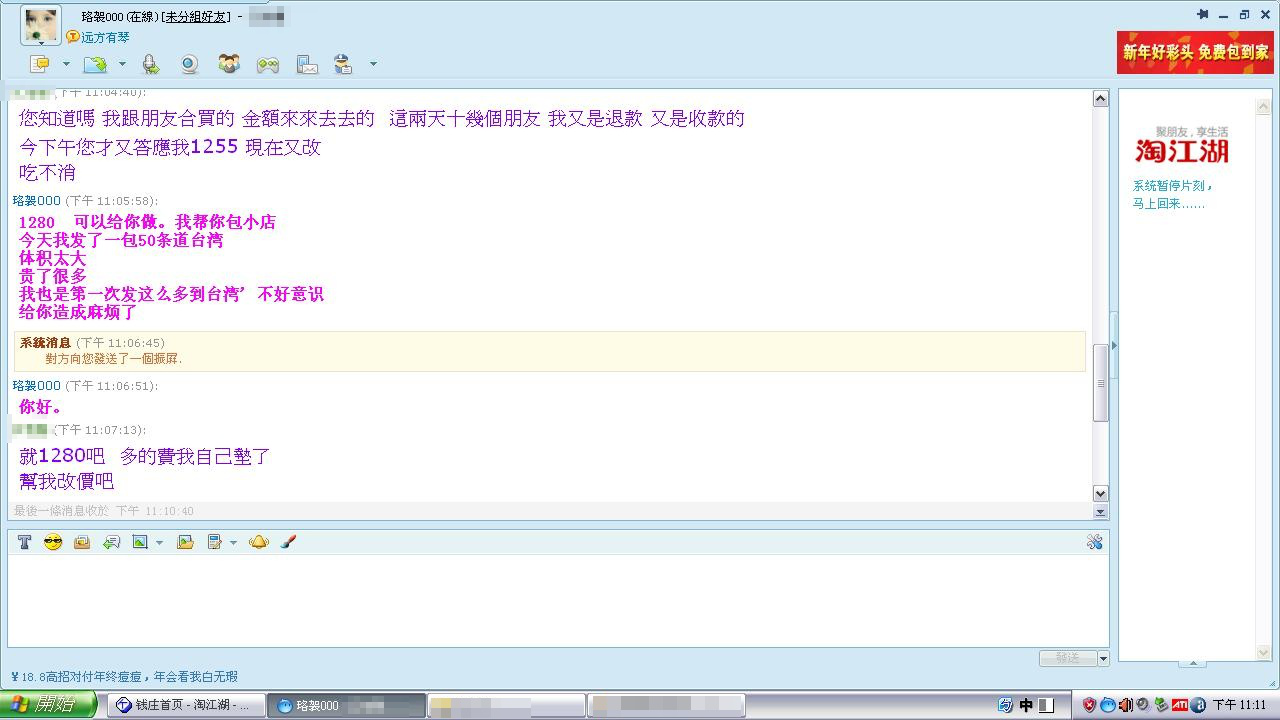
Task: Click the chat history scroll down arrow
Action: click(x=1100, y=493)
